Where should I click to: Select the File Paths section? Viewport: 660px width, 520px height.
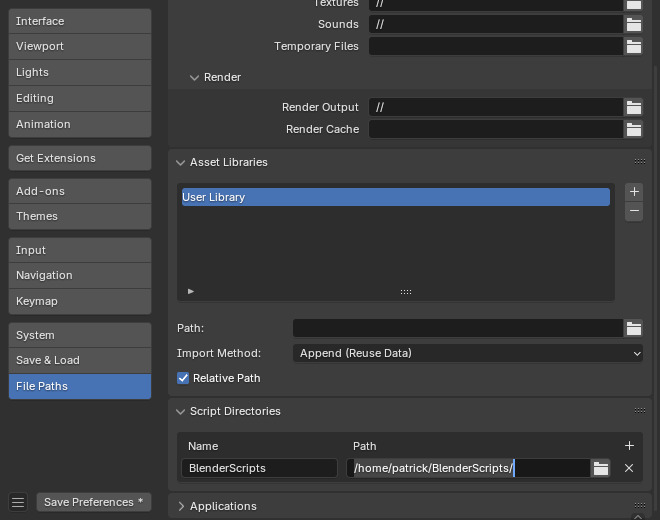(80, 387)
